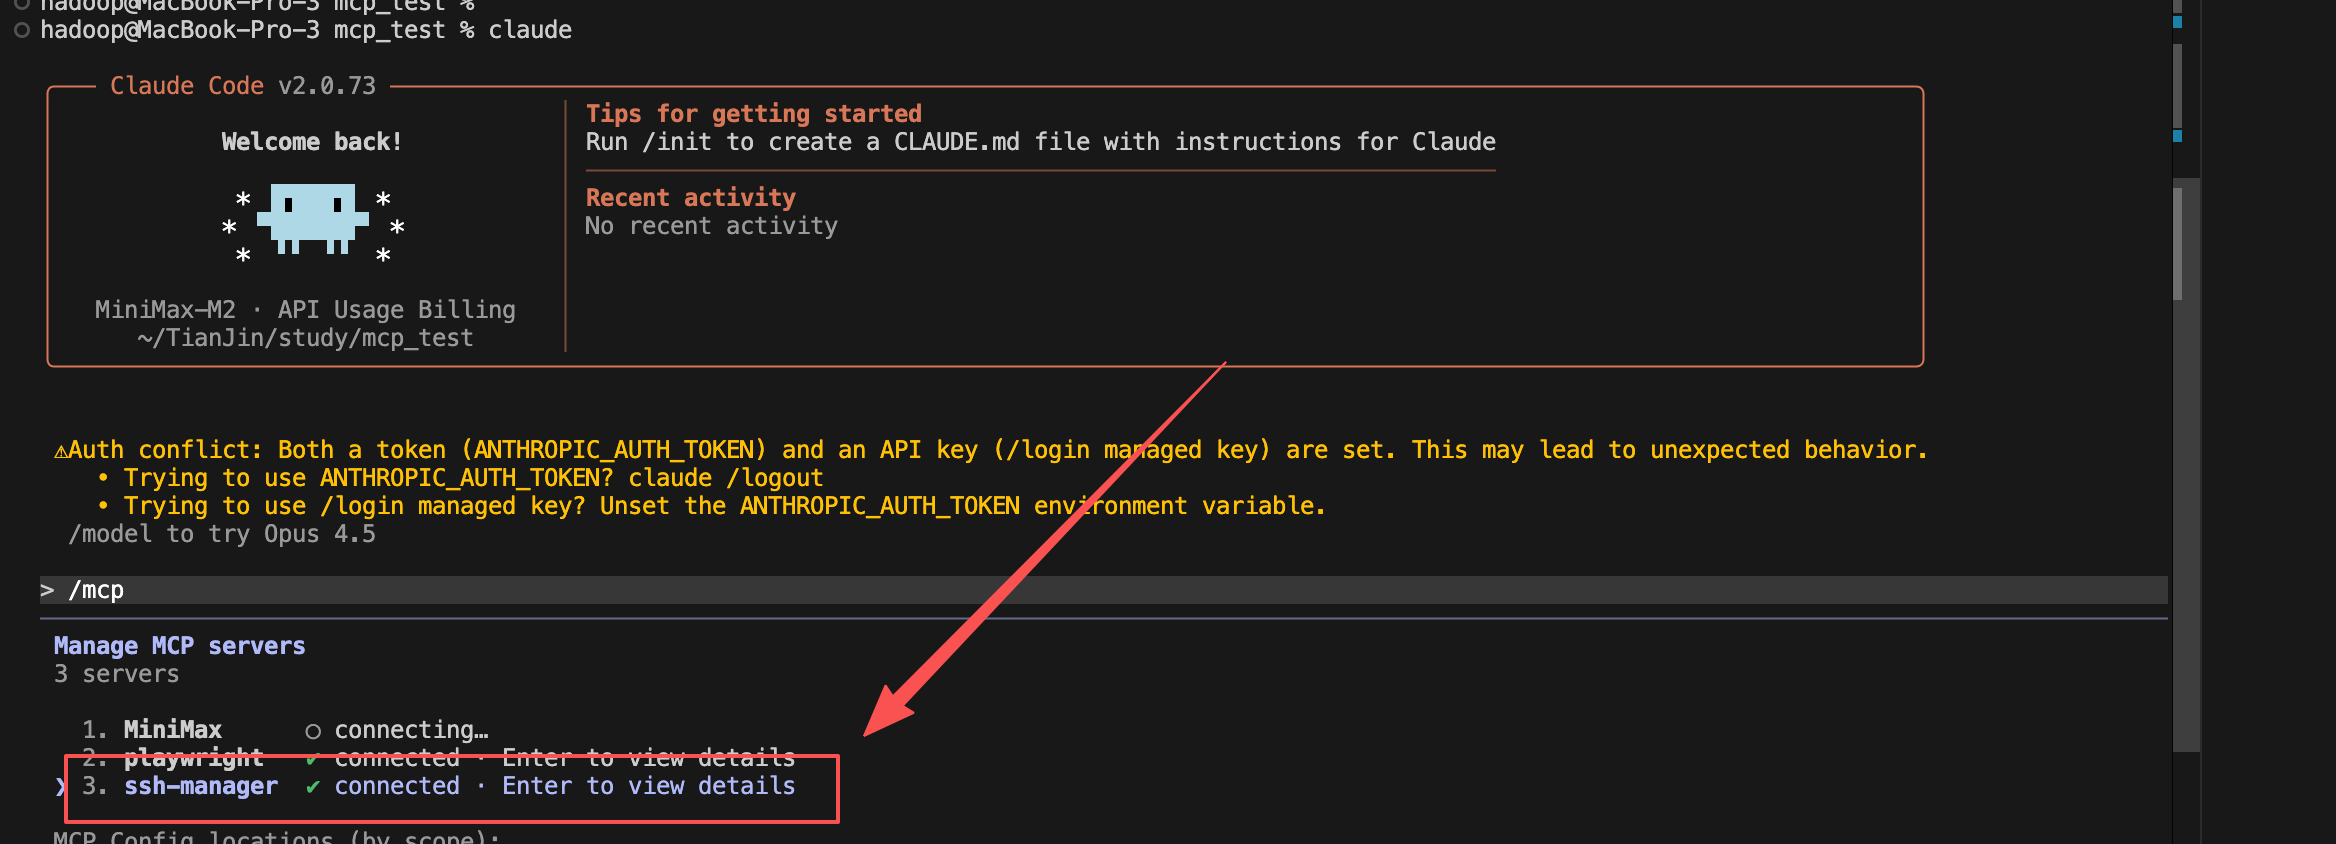The height and width of the screenshot is (844, 2336).
Task: Click the '~/TianJin/study/mcp_test' path text
Action: [x=305, y=338]
